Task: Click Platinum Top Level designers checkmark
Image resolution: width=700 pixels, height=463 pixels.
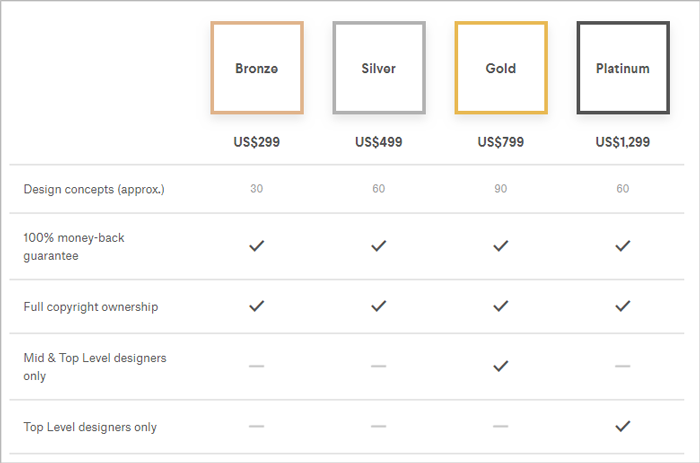Action: click(x=623, y=426)
